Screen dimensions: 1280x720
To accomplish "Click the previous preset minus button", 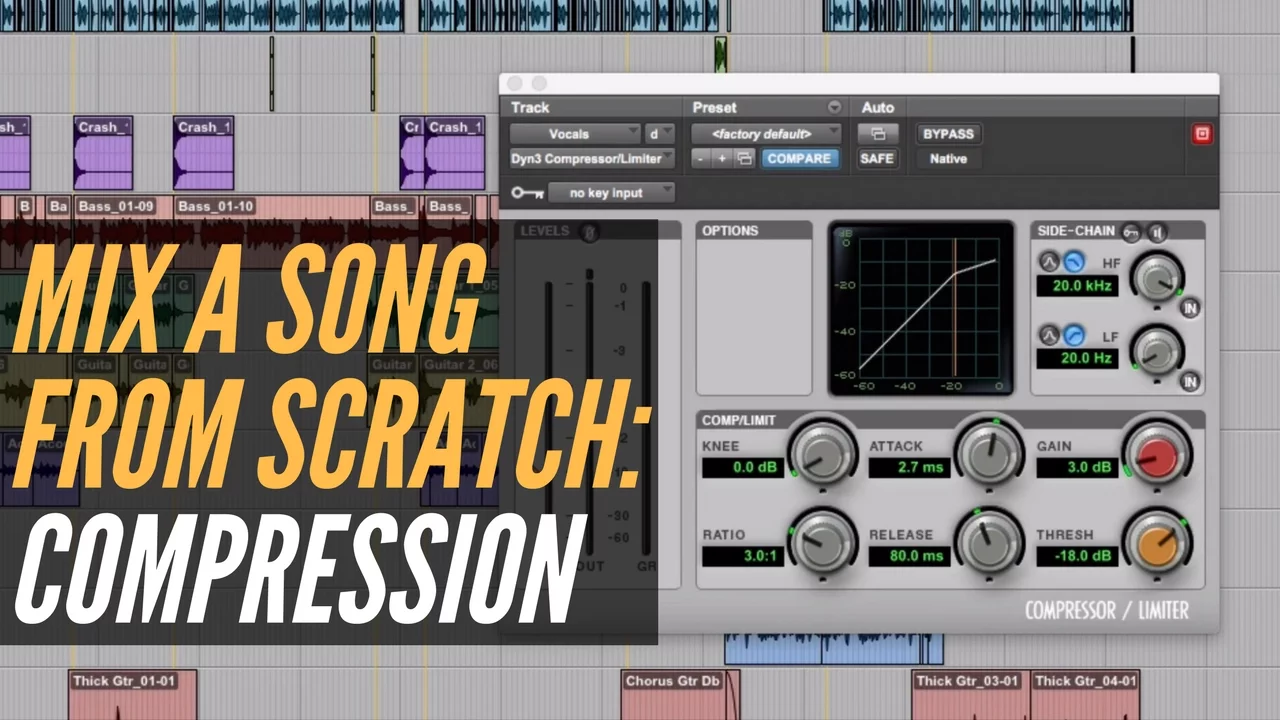I will [x=701, y=158].
